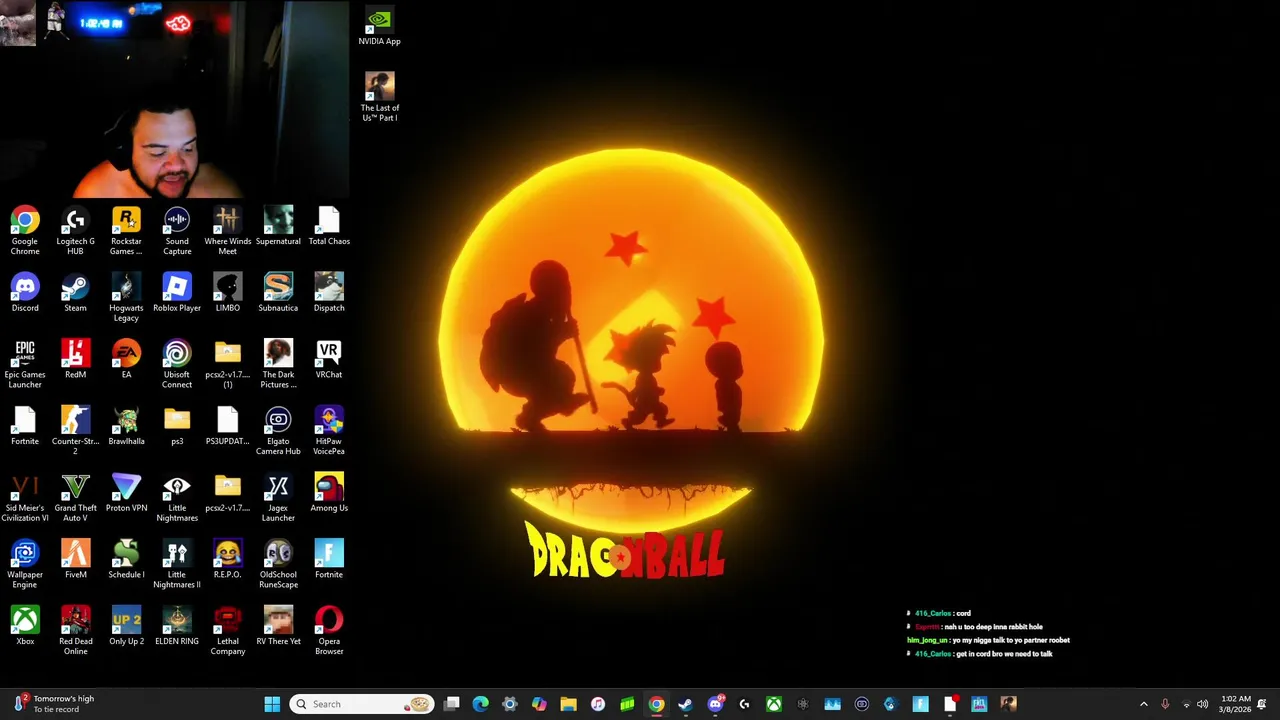Launch RedM from the desktop
Viewport: 1280px width, 720px height.
click(75, 360)
